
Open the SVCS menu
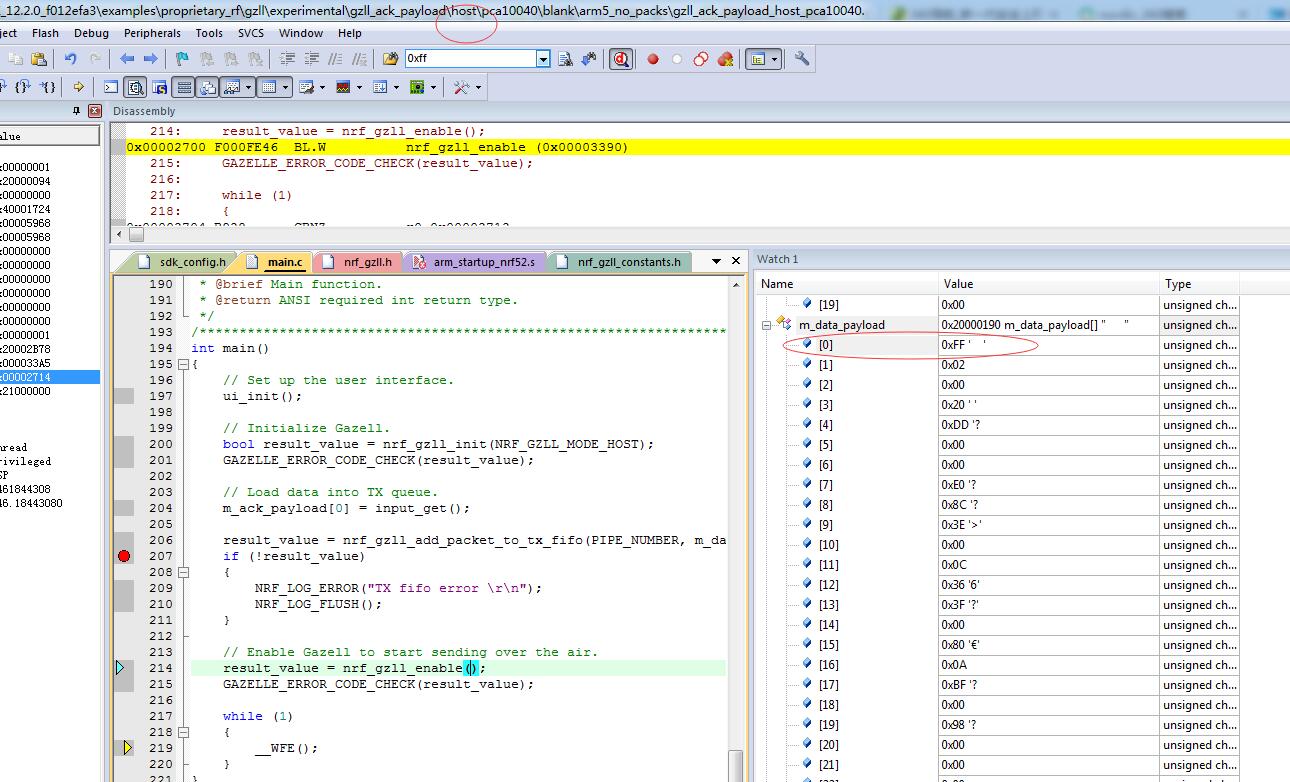pyautogui.click(x=251, y=33)
